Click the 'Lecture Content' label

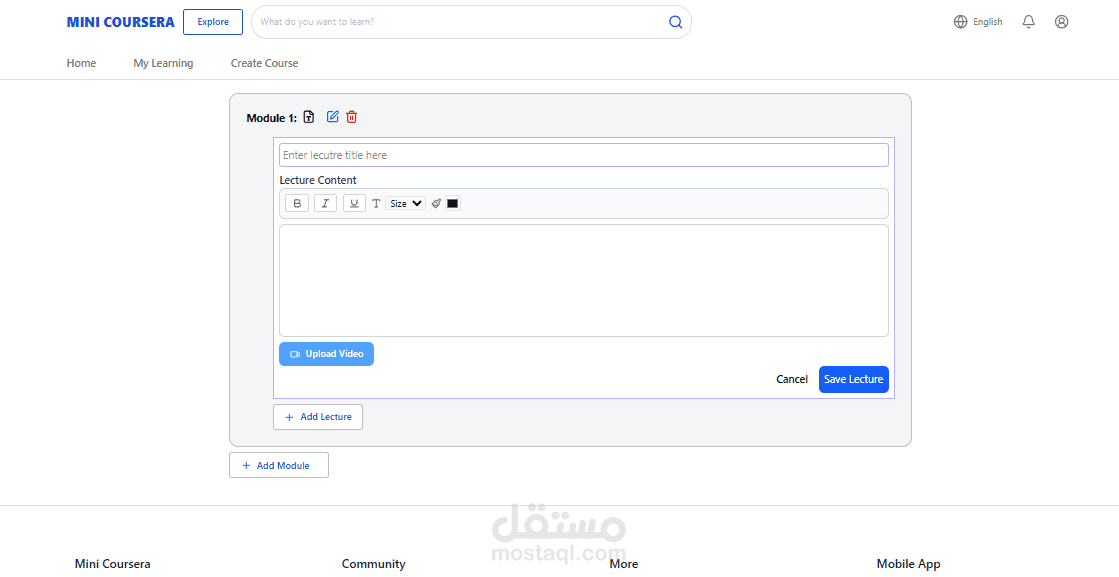[x=318, y=180]
